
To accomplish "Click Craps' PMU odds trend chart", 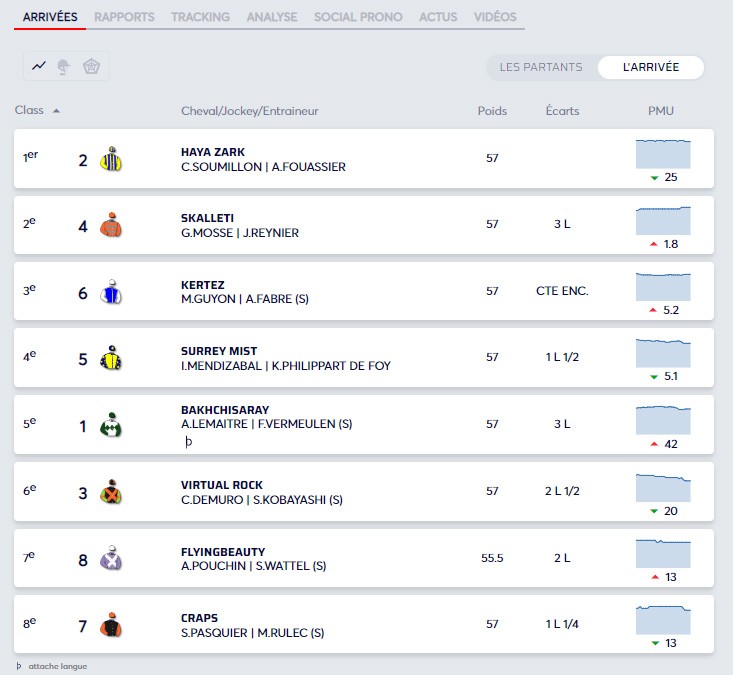I will pos(663,621).
